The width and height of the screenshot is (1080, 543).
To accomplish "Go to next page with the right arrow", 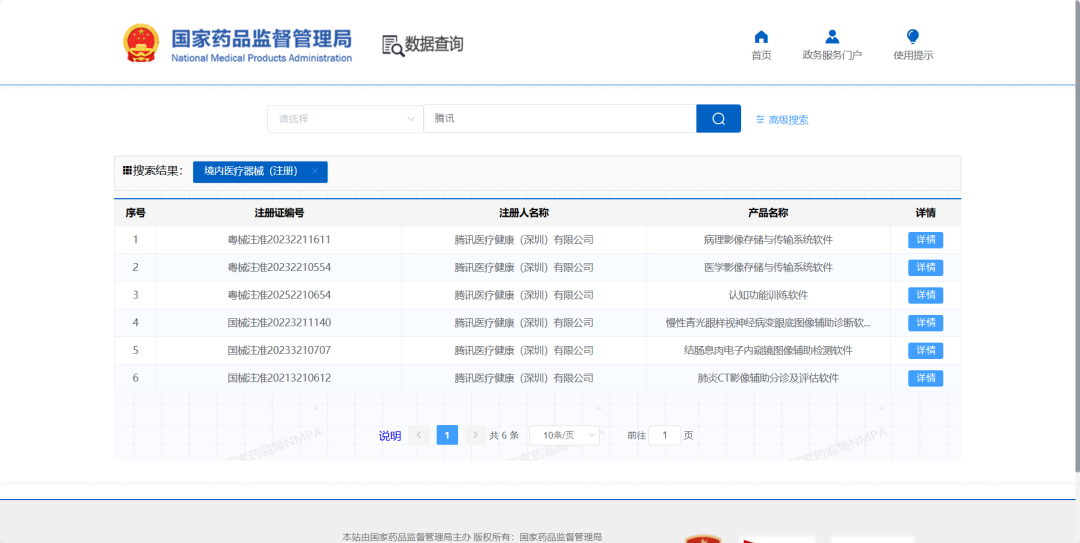I will (475, 436).
